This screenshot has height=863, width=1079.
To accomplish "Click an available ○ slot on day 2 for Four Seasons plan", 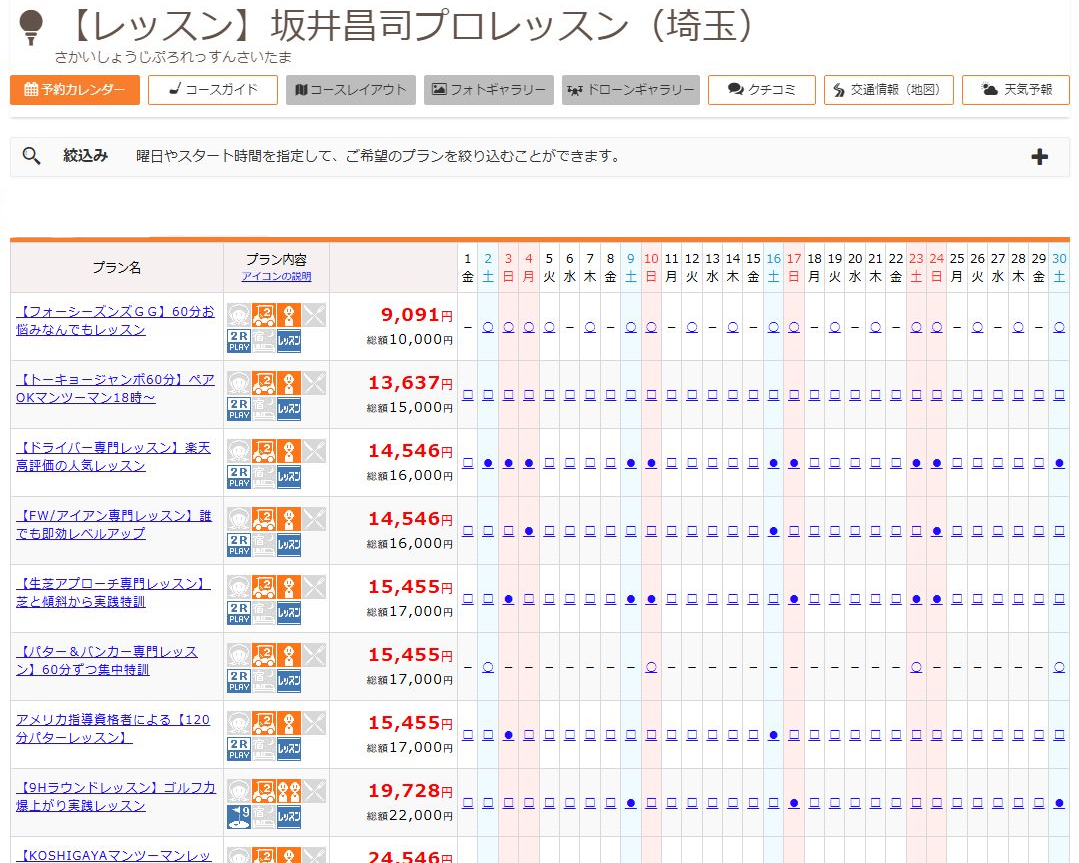I will [x=487, y=326].
